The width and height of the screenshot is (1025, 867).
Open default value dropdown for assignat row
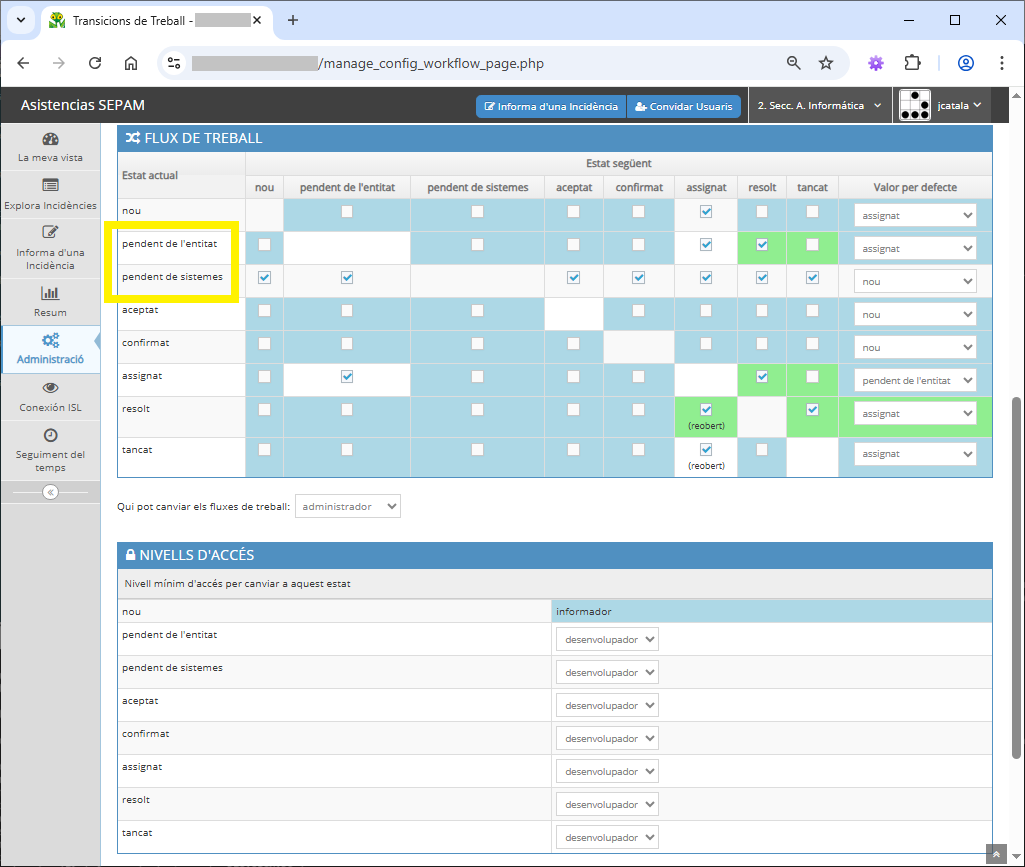click(915, 380)
